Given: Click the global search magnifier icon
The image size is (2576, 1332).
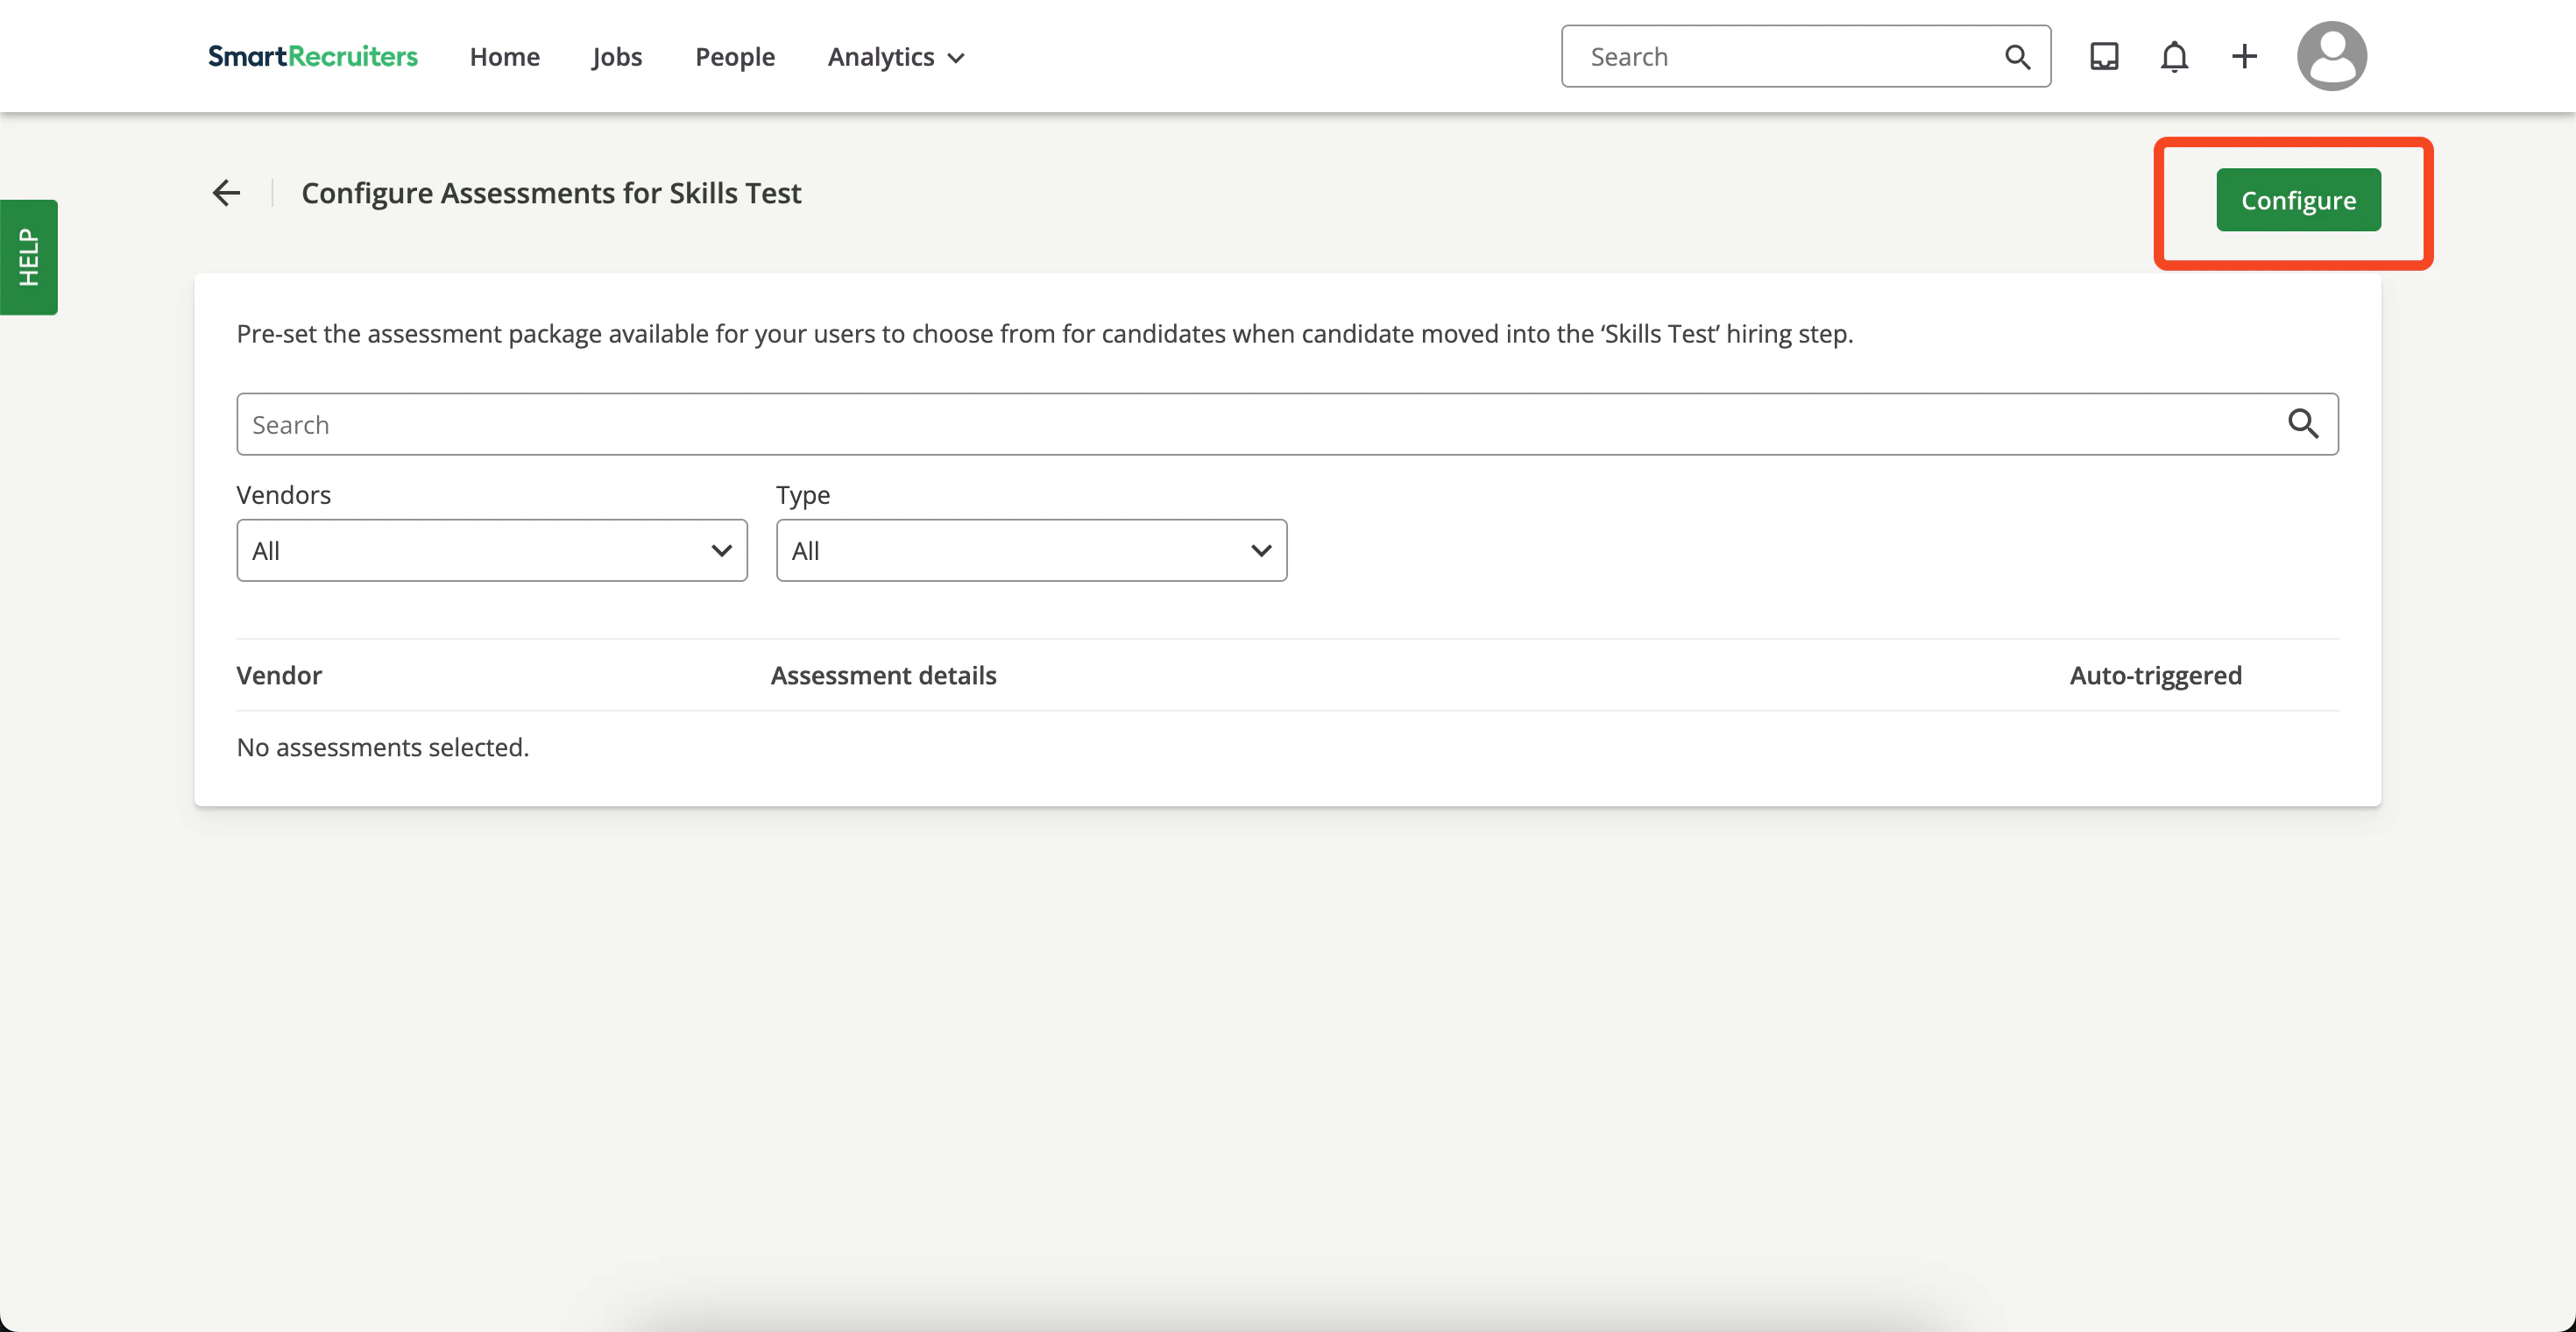Looking at the screenshot, I should pos(2017,56).
